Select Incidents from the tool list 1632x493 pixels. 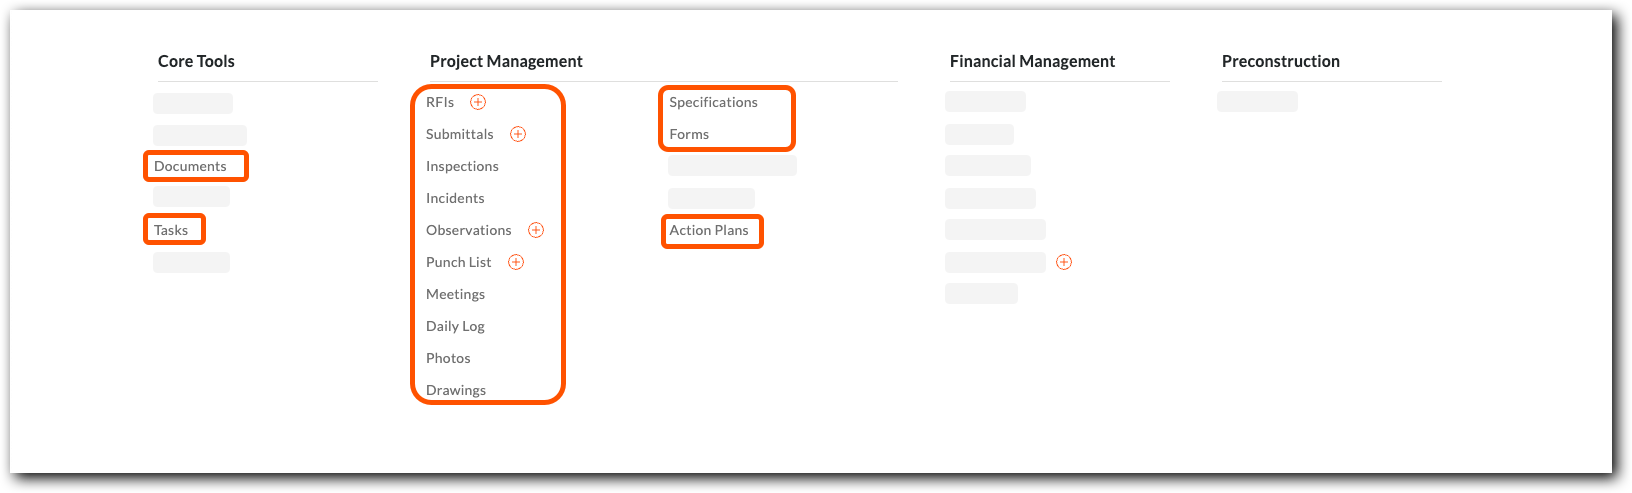[455, 198]
